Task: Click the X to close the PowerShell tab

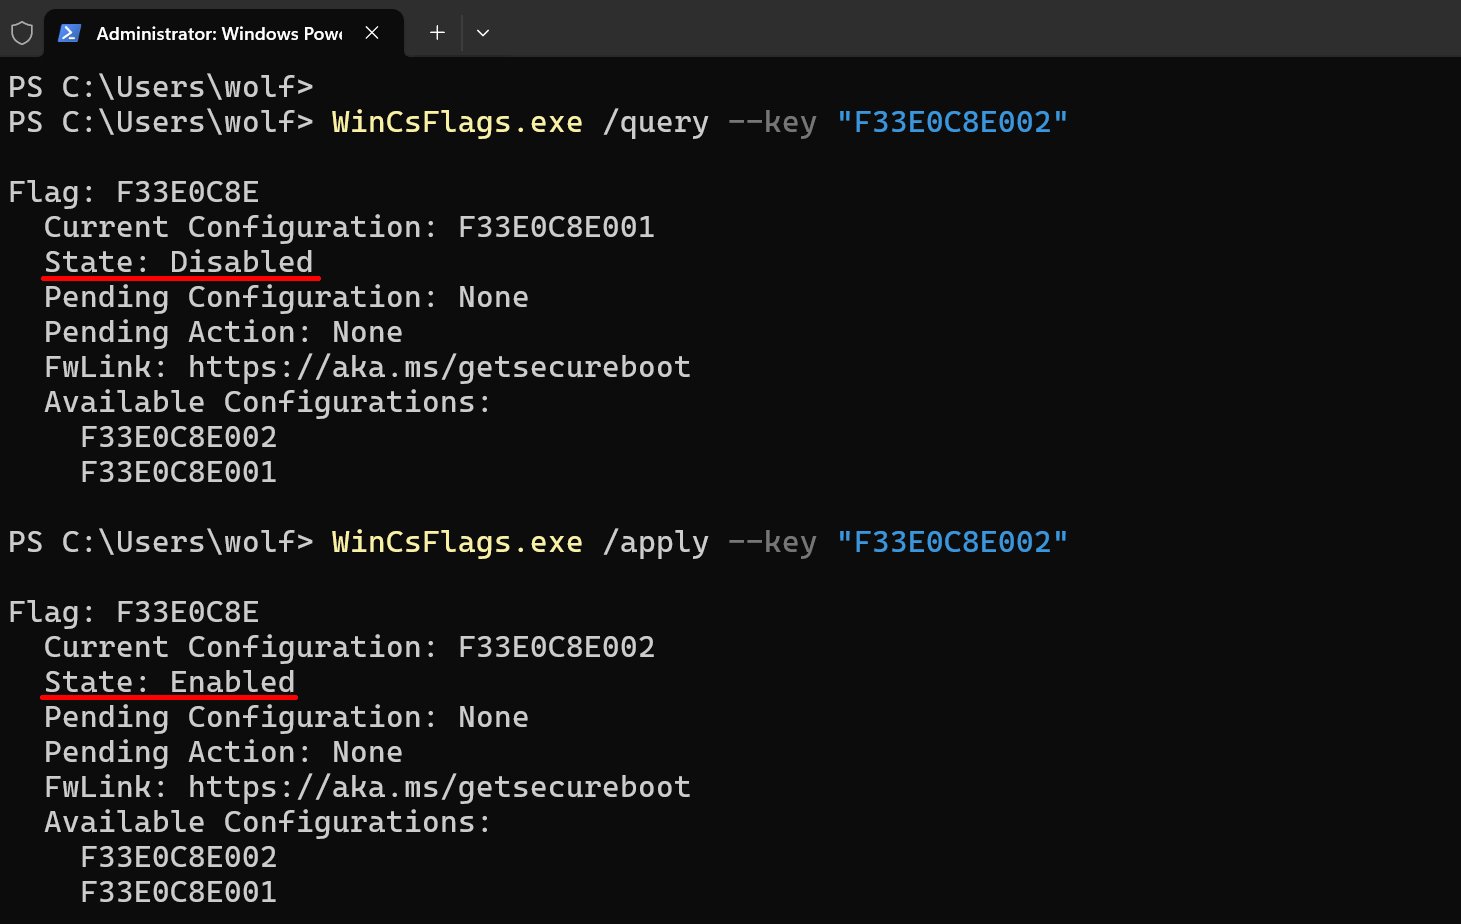Action: [371, 32]
